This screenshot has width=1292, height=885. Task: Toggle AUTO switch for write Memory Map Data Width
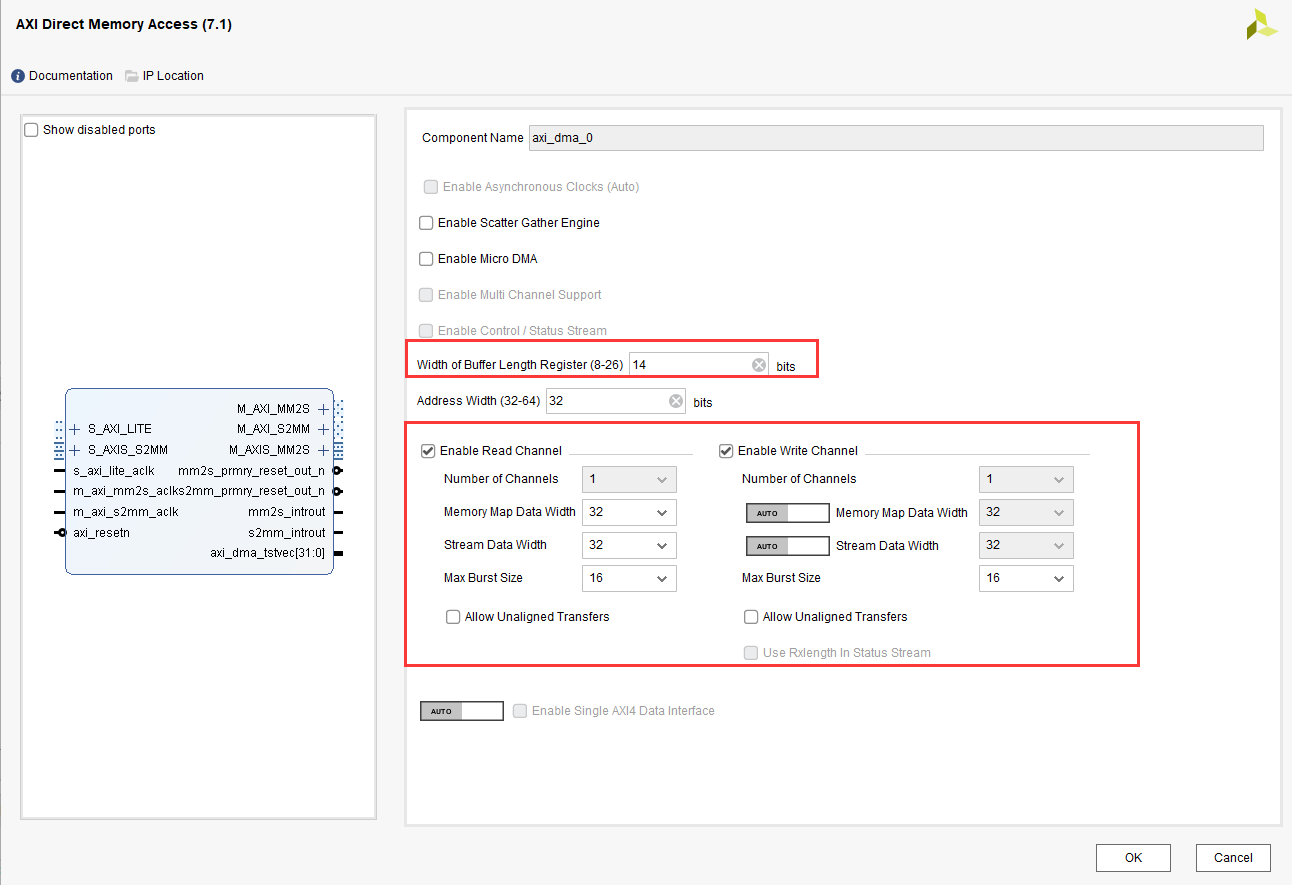(788, 513)
